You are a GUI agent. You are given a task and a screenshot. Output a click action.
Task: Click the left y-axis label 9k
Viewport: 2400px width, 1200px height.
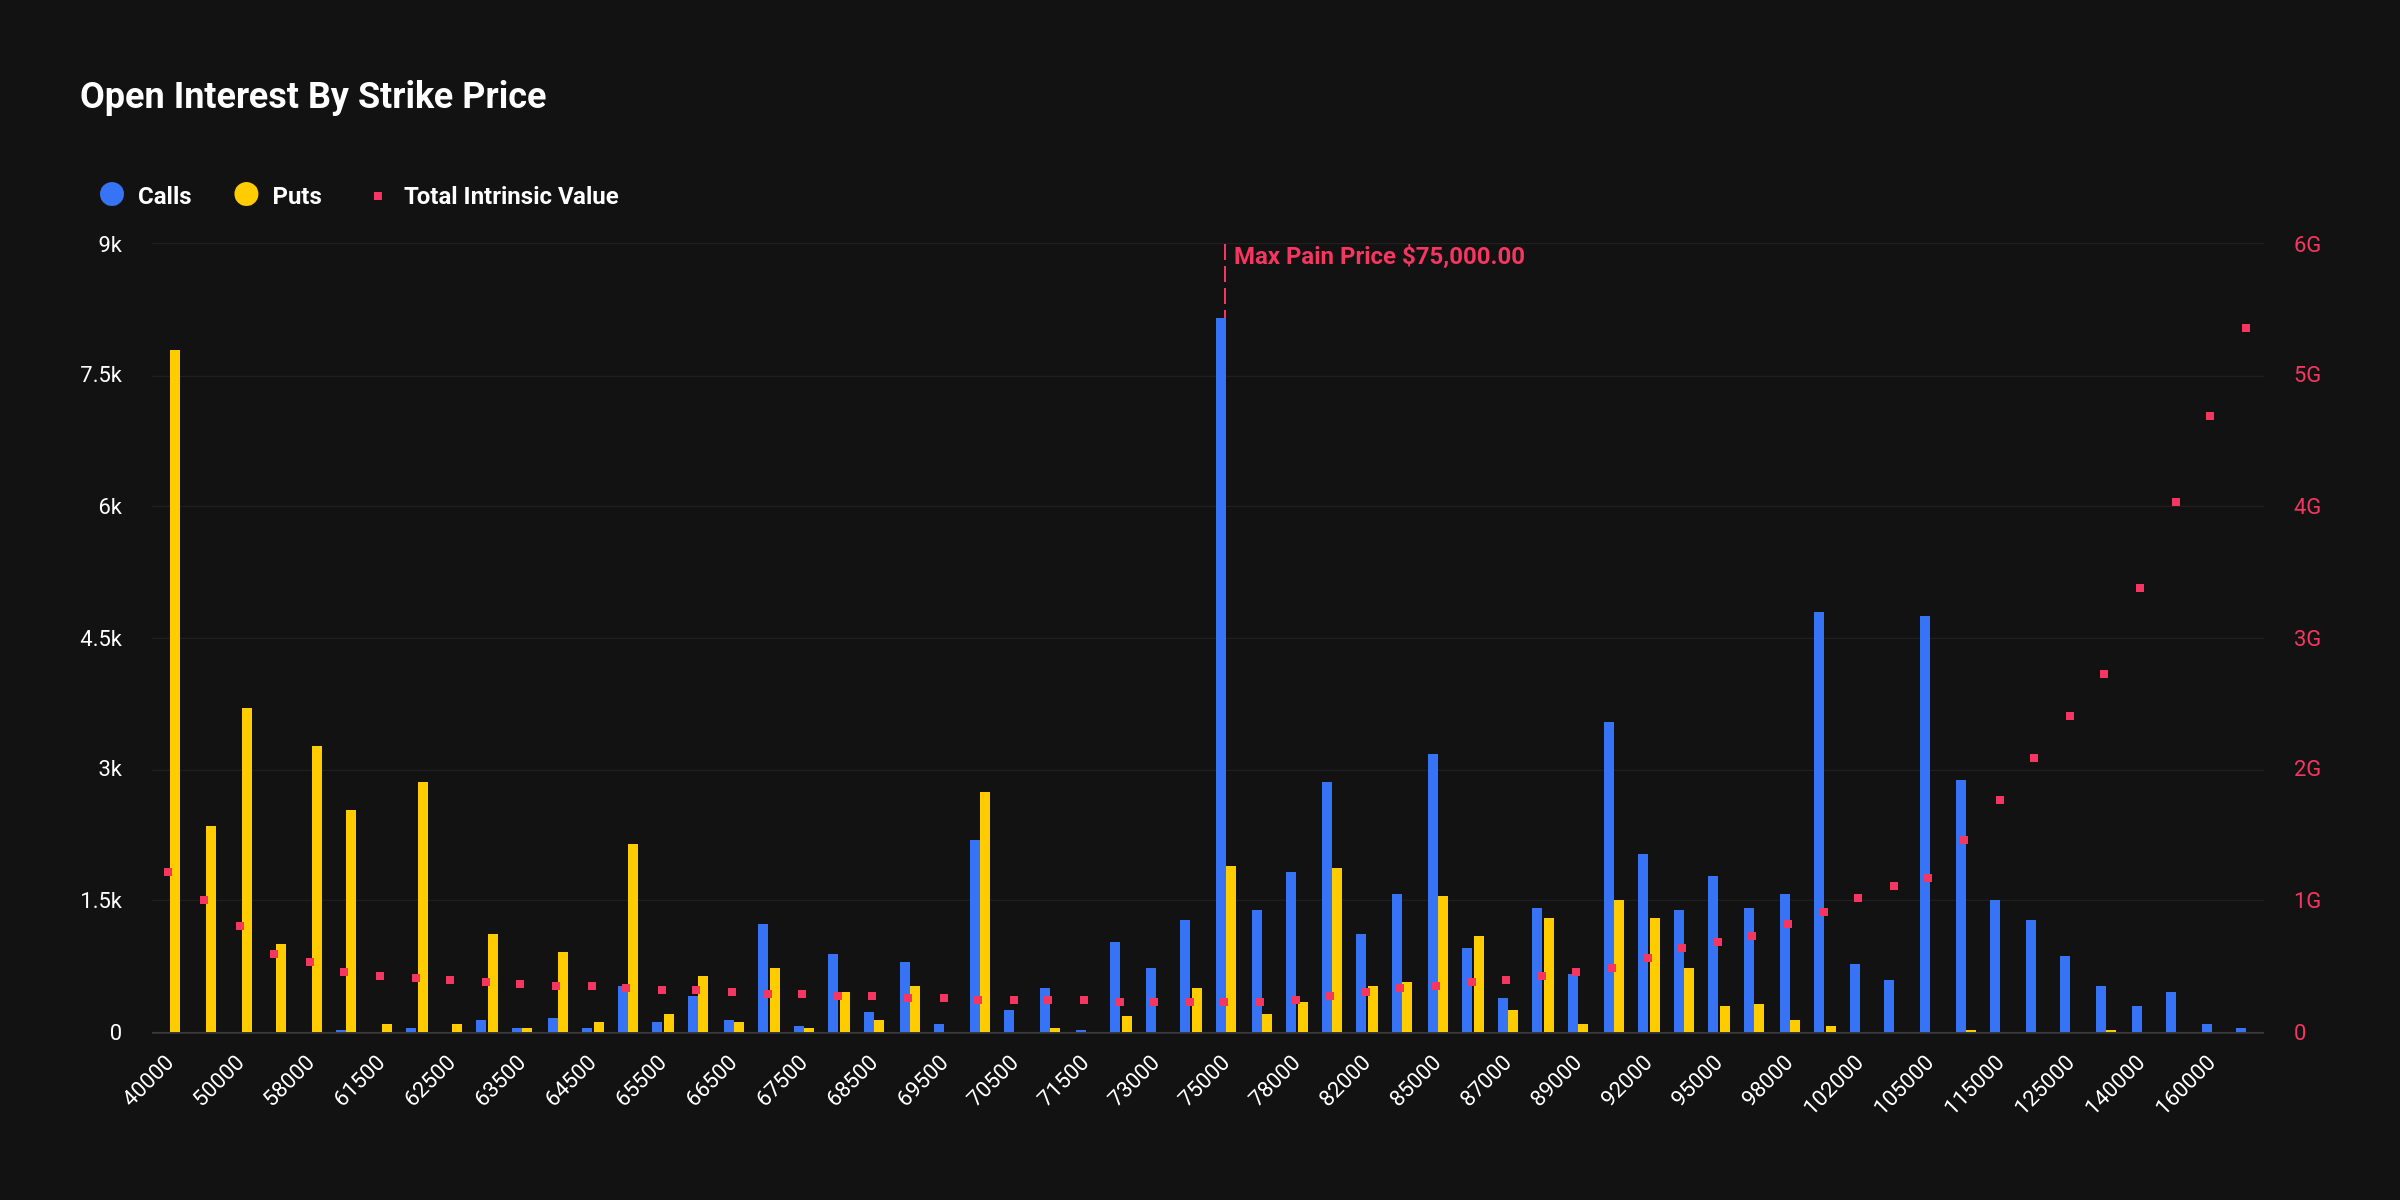coord(113,243)
